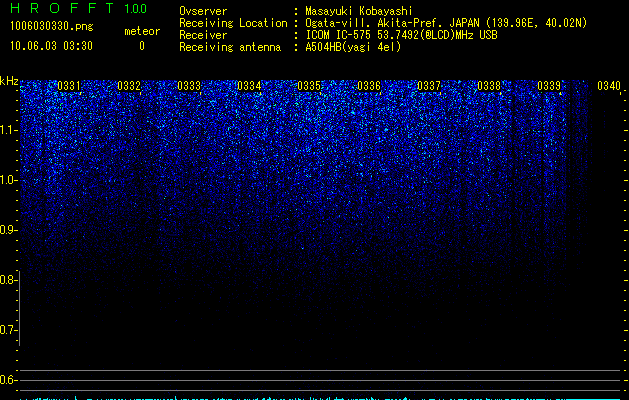This screenshot has width=629, height=400.
Task: Click the 0333 time marker
Action: coord(189,86)
